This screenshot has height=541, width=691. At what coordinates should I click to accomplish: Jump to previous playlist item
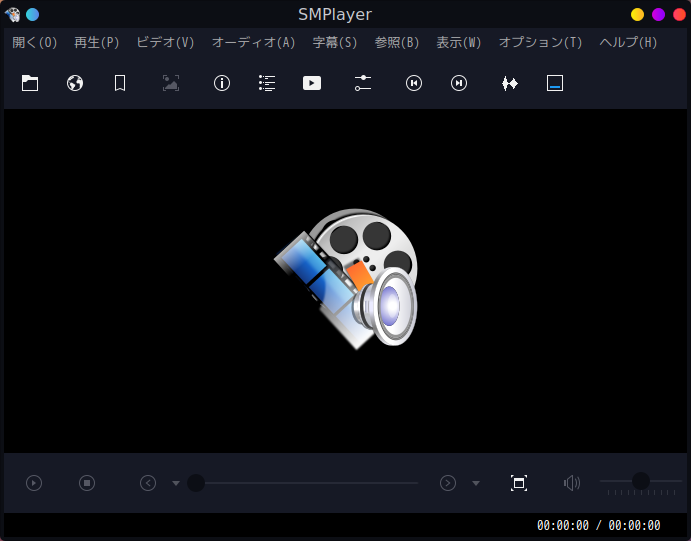pos(414,83)
